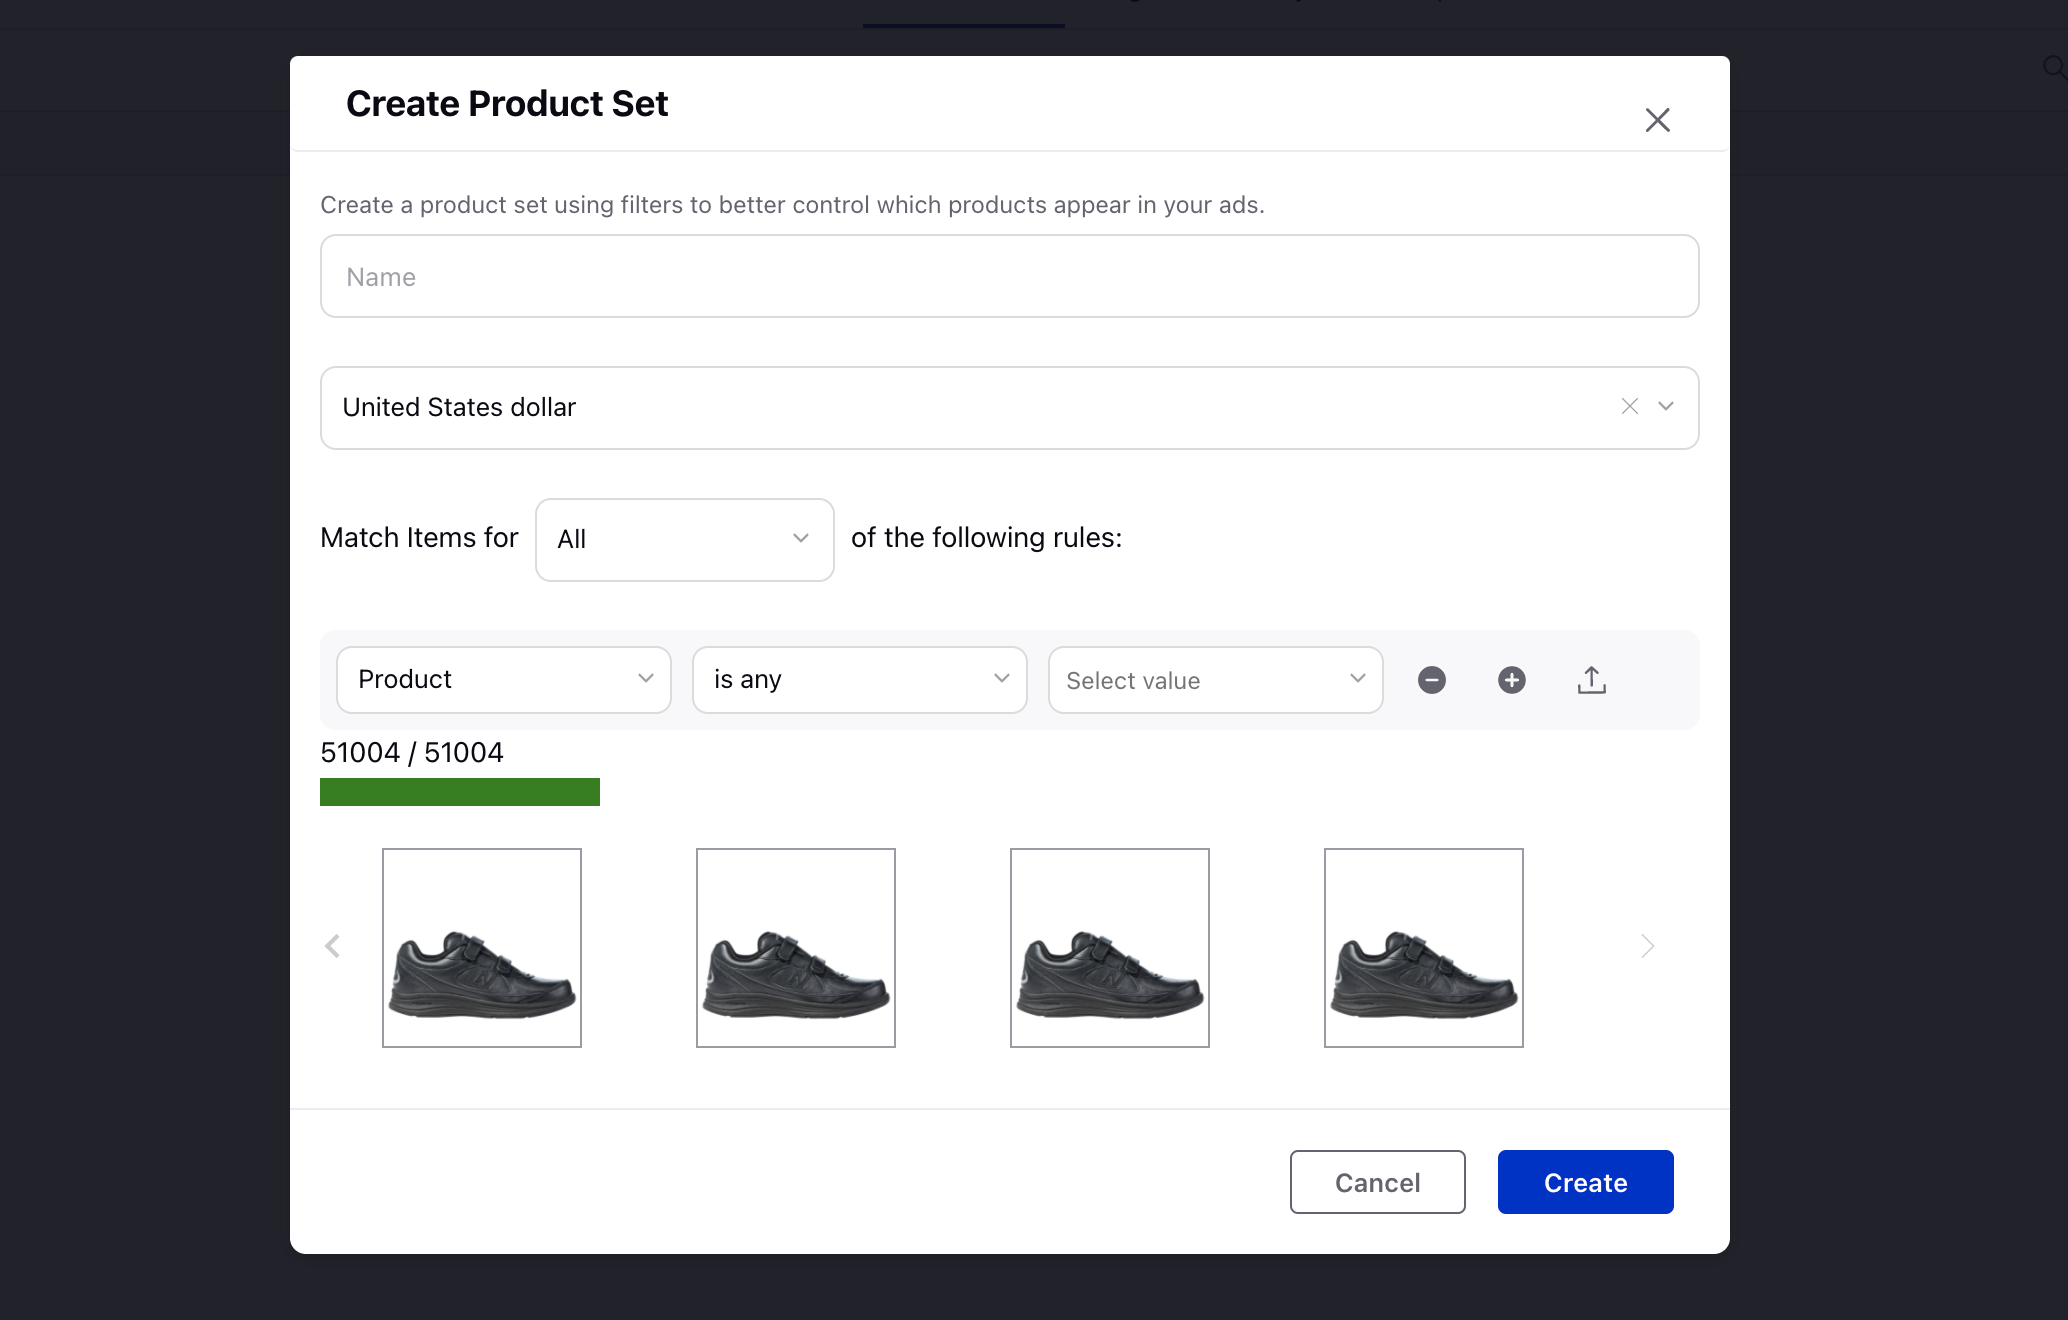This screenshot has height=1320, width=2068.
Task: Clear the United States dollar selection
Action: coord(1629,406)
